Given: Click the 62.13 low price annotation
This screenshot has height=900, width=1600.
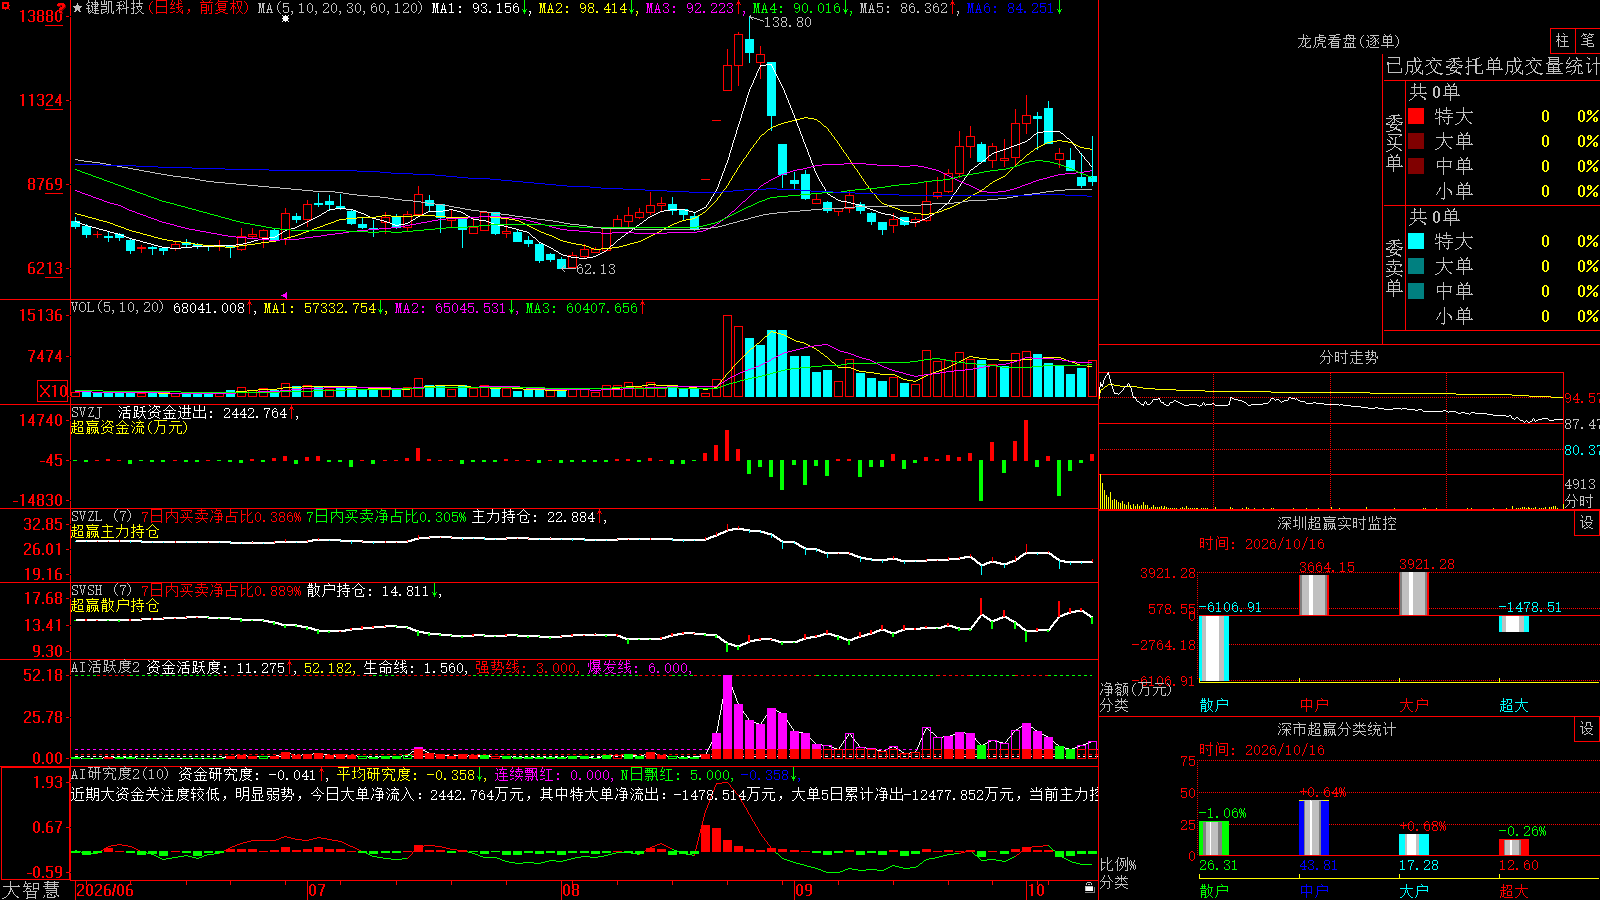Looking at the screenshot, I should 596,269.
